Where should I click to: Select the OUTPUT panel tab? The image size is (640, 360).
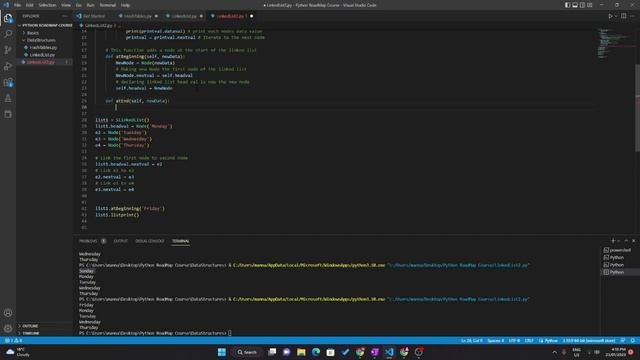pyautogui.click(x=120, y=241)
